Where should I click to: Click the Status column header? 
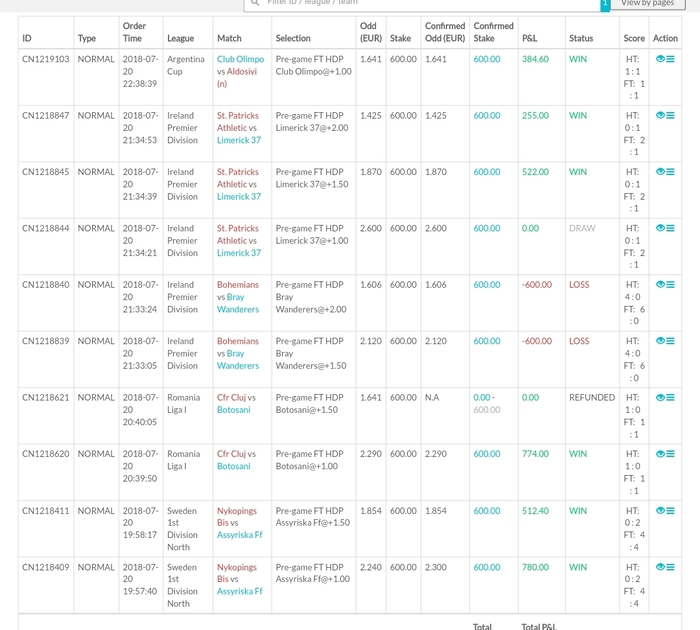tap(581, 38)
